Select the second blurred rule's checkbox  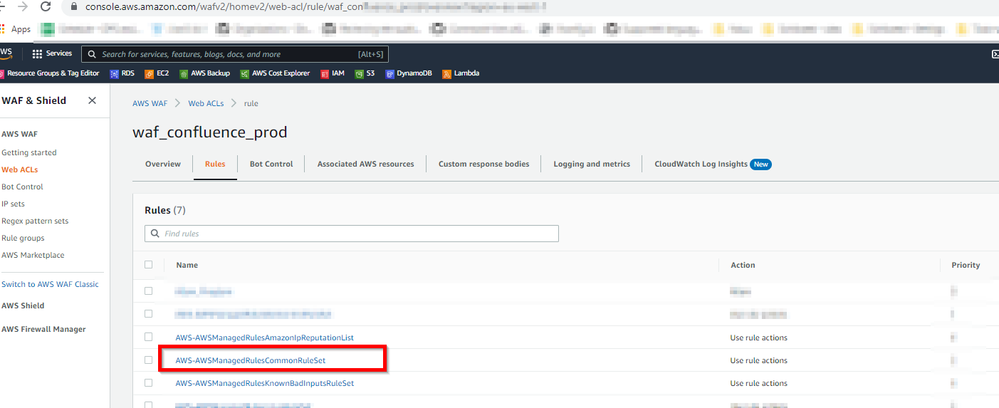click(148, 314)
